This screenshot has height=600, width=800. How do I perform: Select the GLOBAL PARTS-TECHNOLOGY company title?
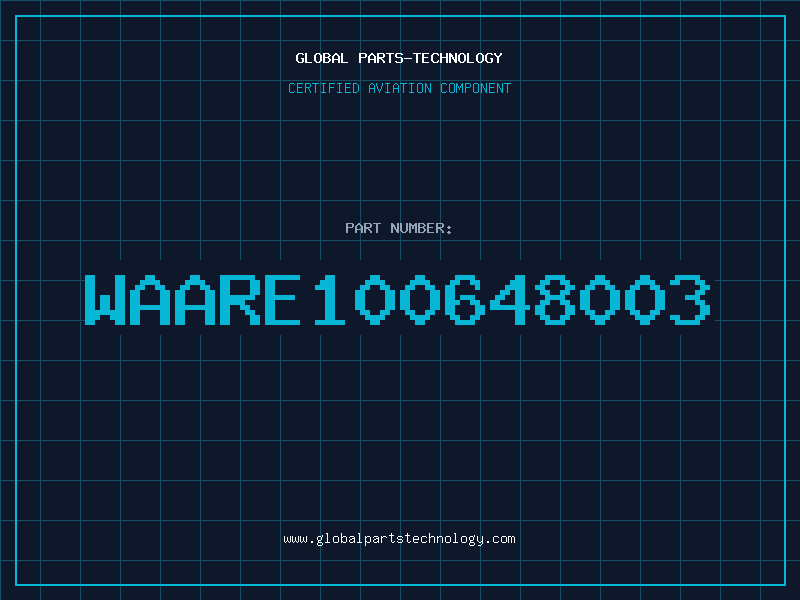399,59
